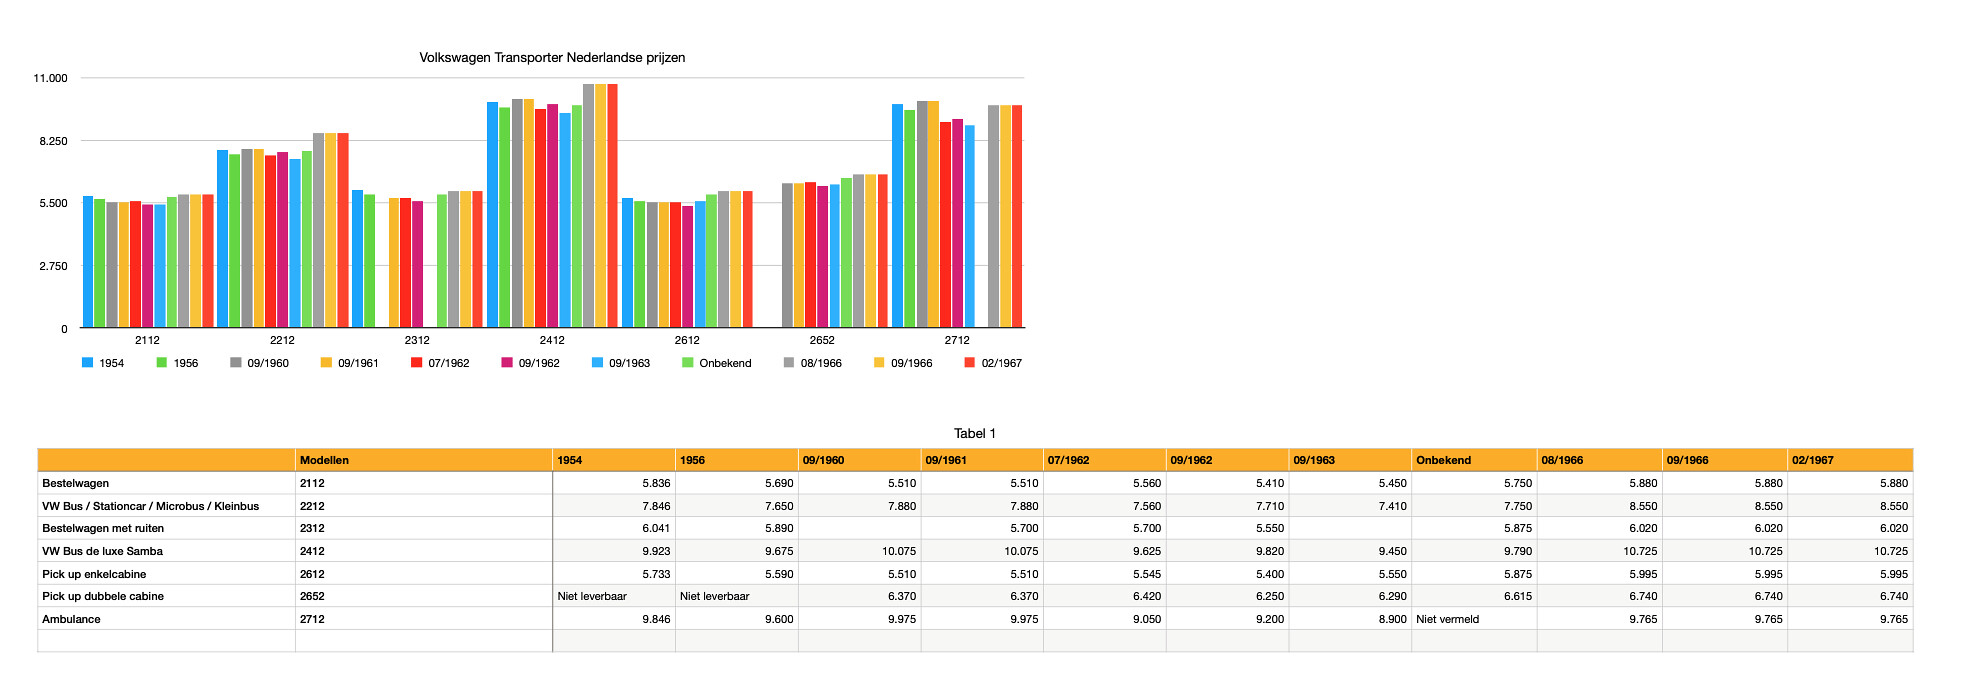The image size is (1970, 680).
Task: Select 'Niet leverbaar' in the 1954 column
Action: click(614, 596)
